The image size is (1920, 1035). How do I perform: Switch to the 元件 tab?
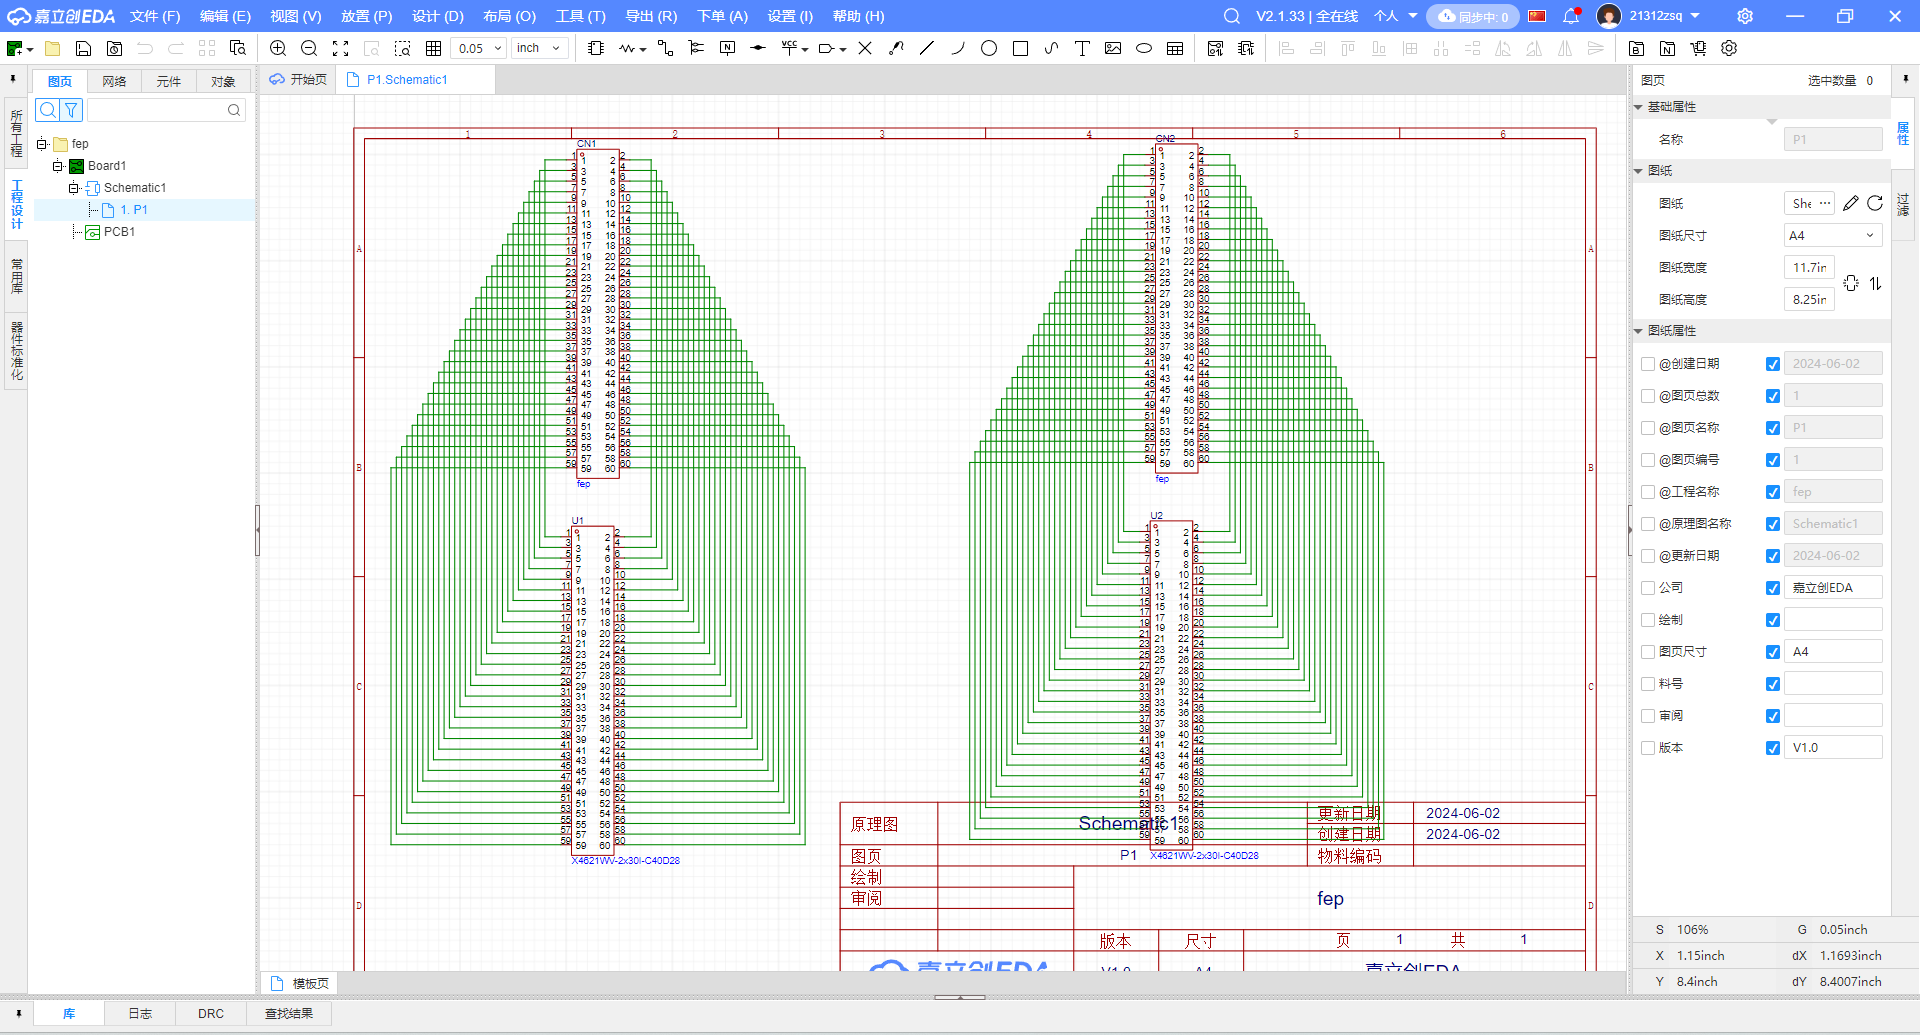click(x=169, y=82)
